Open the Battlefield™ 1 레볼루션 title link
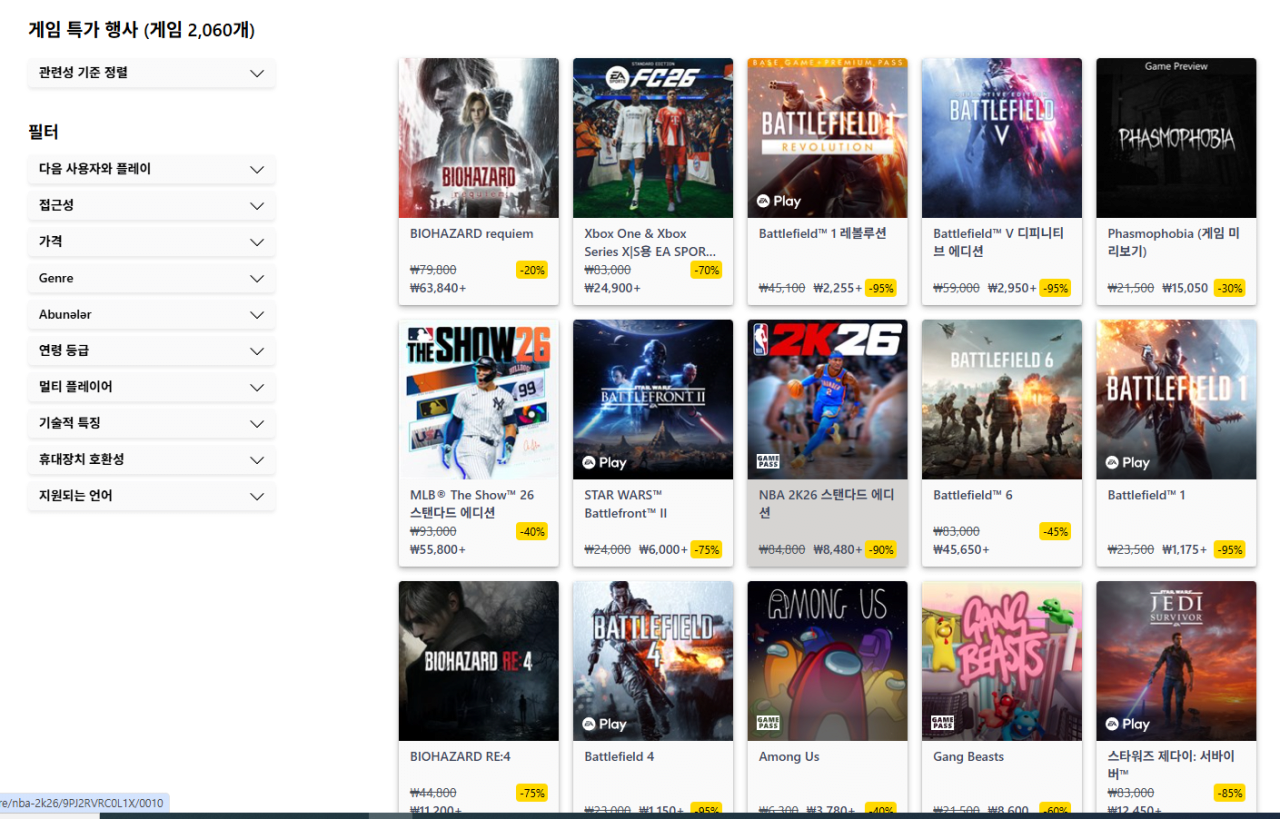Screen dimensions: 1280x819 pos(823,234)
